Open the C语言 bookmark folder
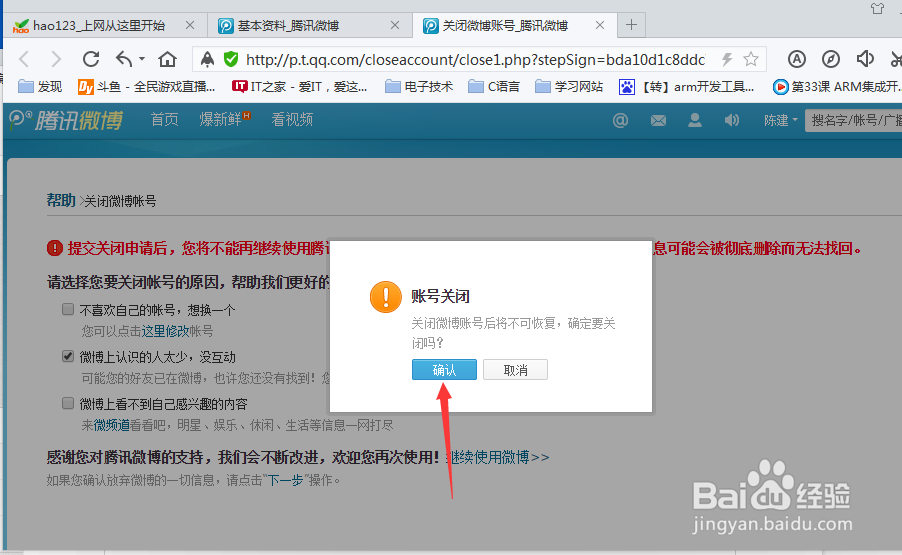This screenshot has height=555, width=902. tap(494, 87)
